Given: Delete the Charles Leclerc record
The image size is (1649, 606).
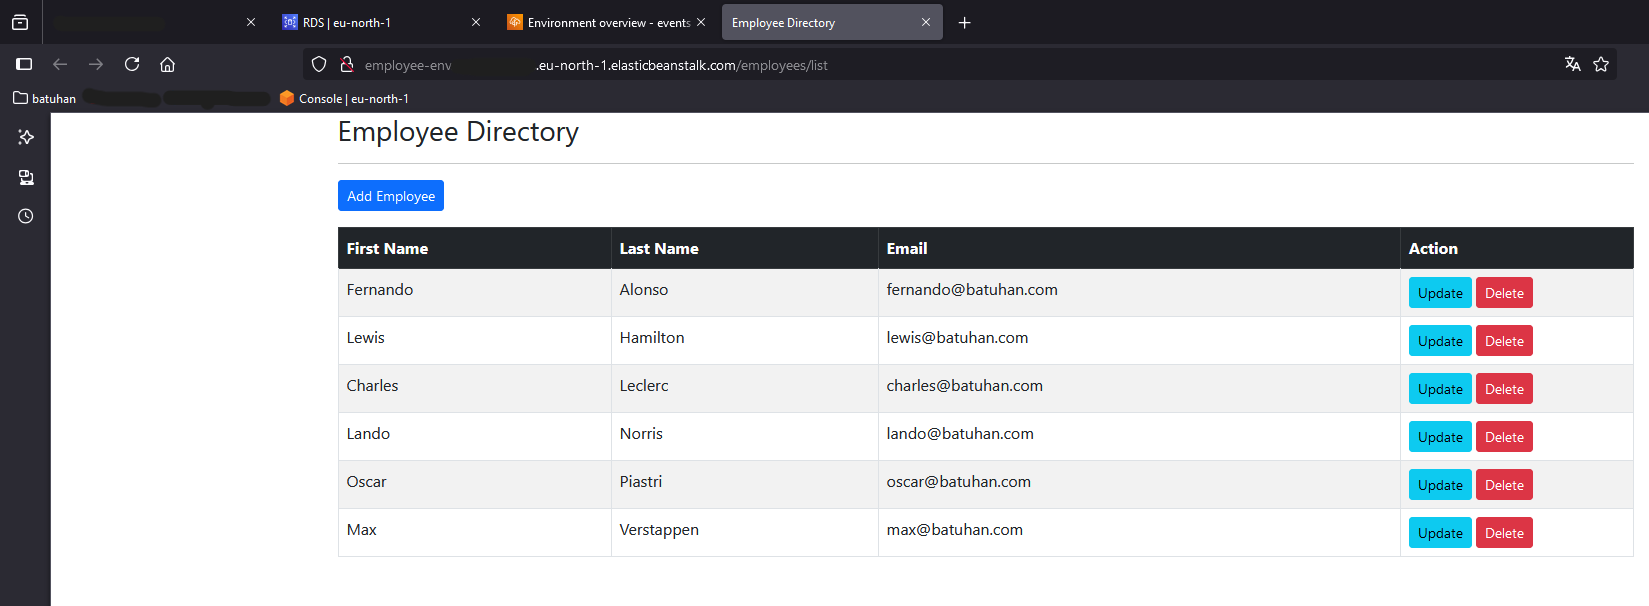Looking at the screenshot, I should tap(1504, 389).
